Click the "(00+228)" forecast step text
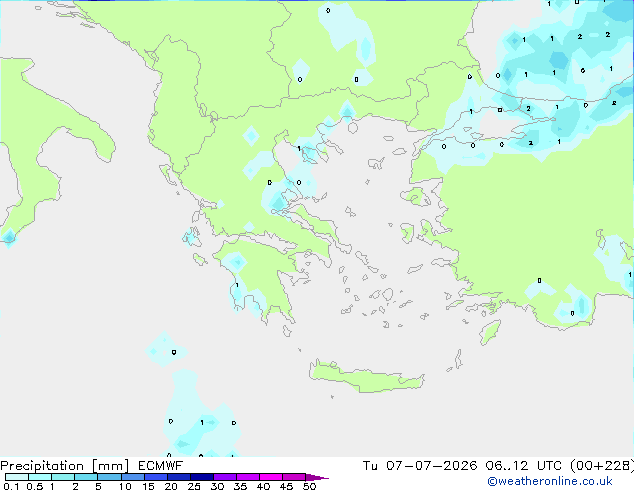Viewport: 634px width, 490px height. pos(602,466)
